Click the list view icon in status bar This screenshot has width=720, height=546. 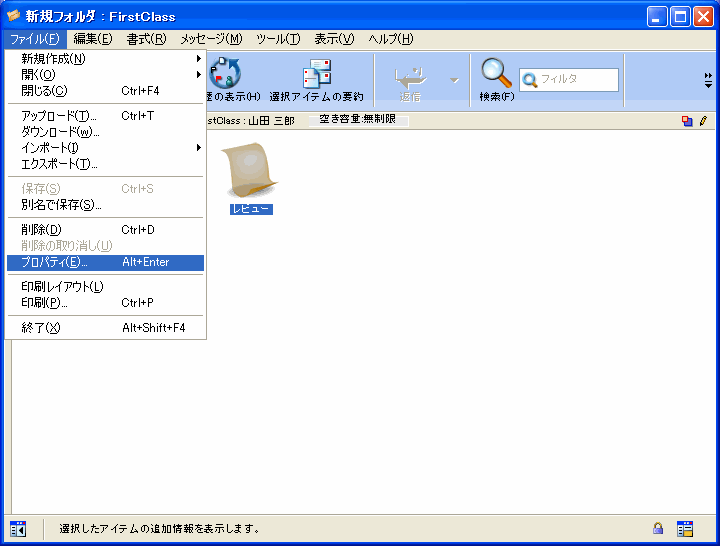point(685,528)
